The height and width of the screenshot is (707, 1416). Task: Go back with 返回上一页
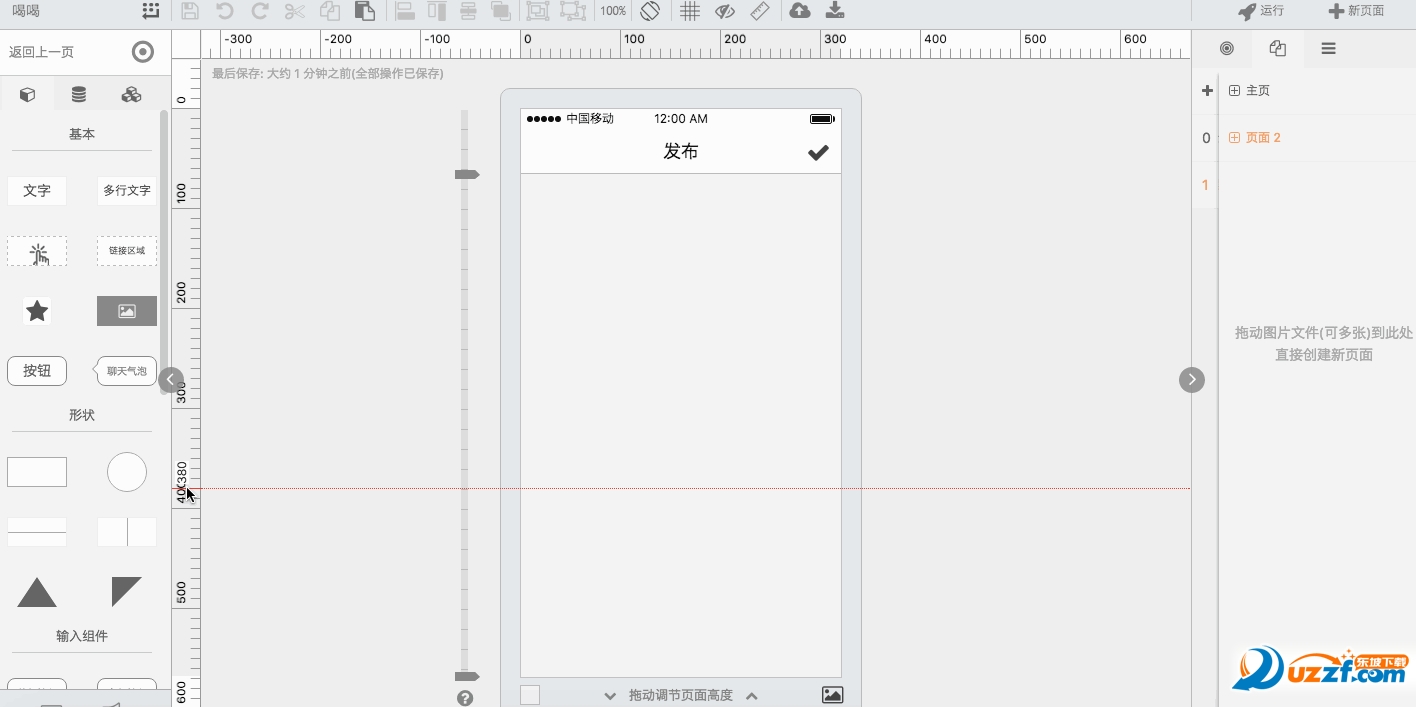[x=41, y=52]
